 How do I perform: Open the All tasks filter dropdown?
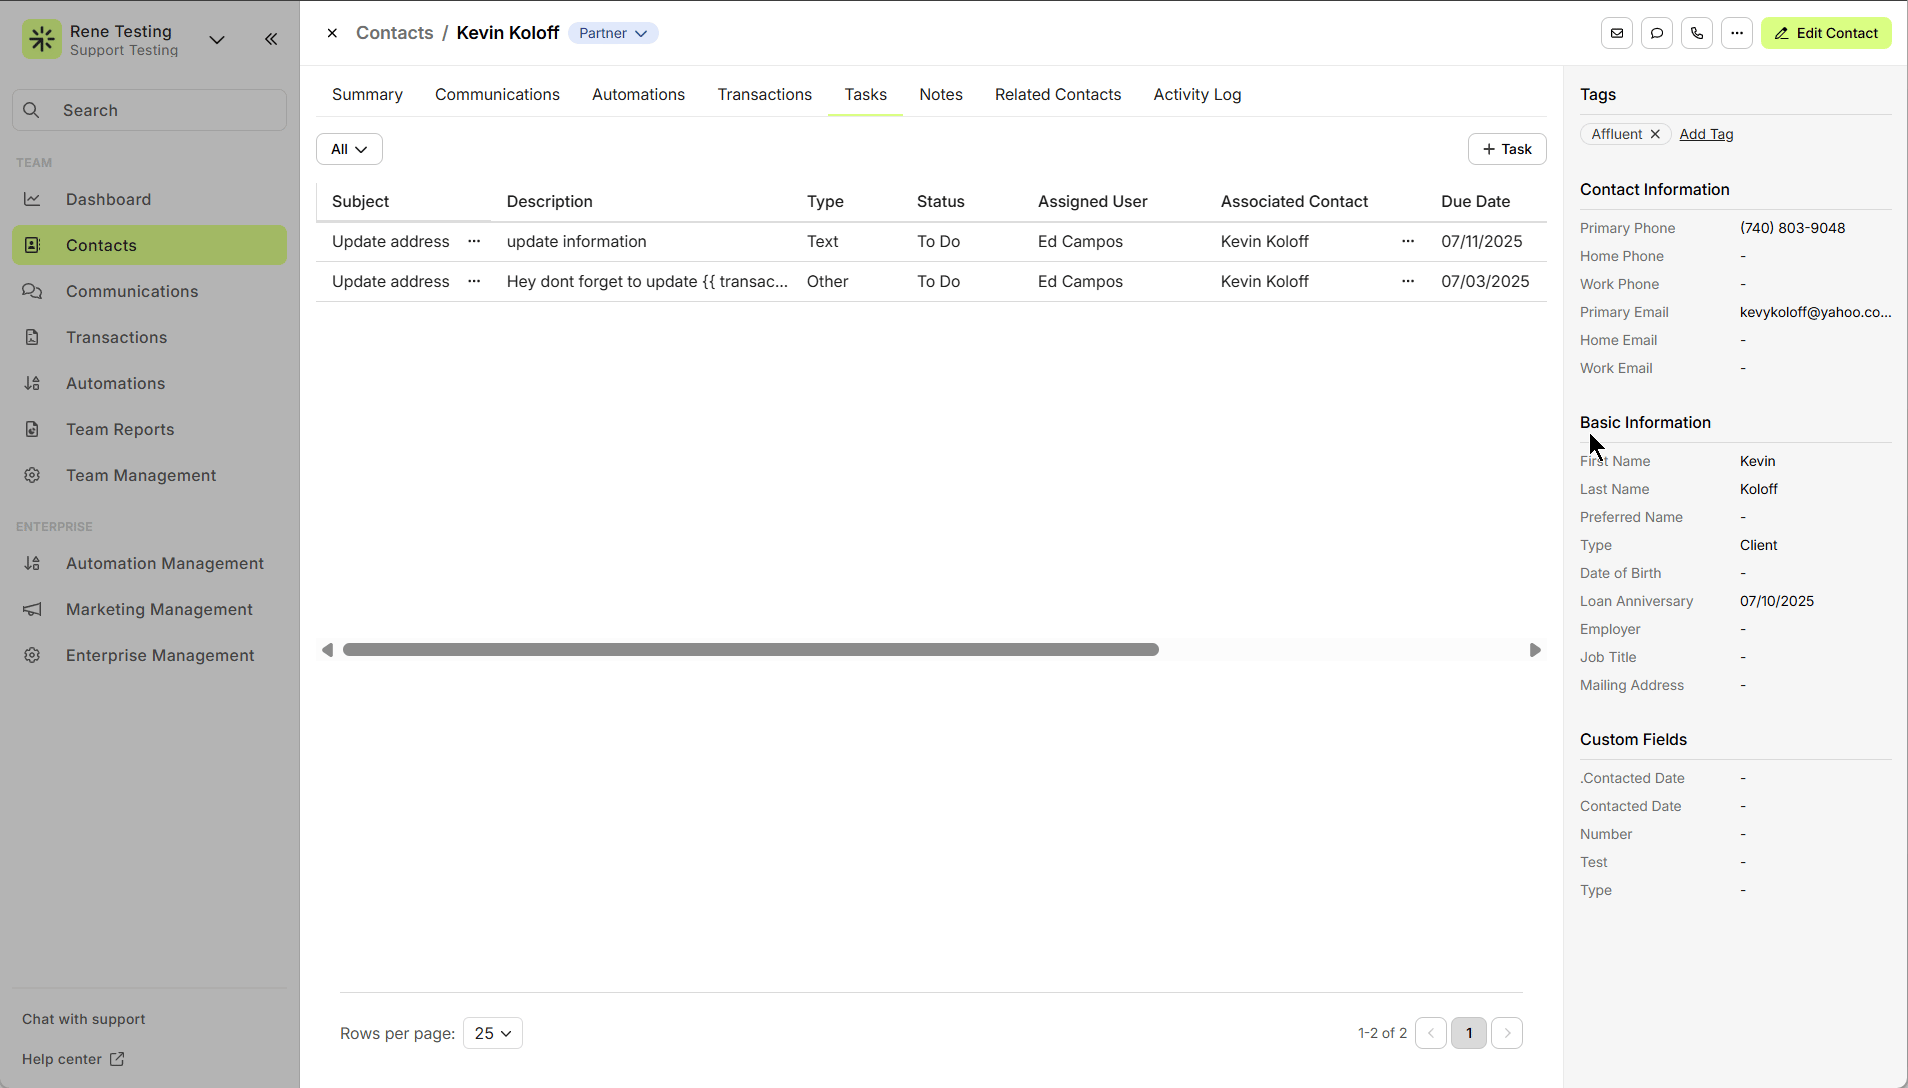coord(349,149)
